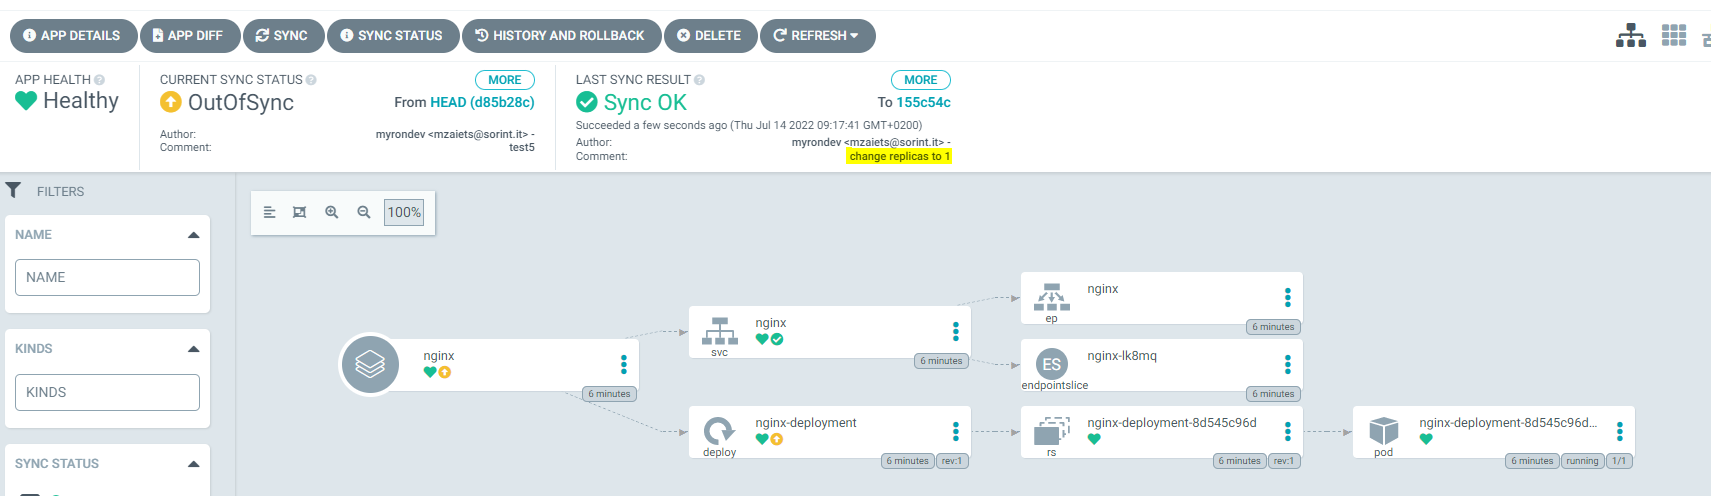Click the zoom in magnifier icon
The width and height of the screenshot is (1711, 496).
pyautogui.click(x=332, y=212)
